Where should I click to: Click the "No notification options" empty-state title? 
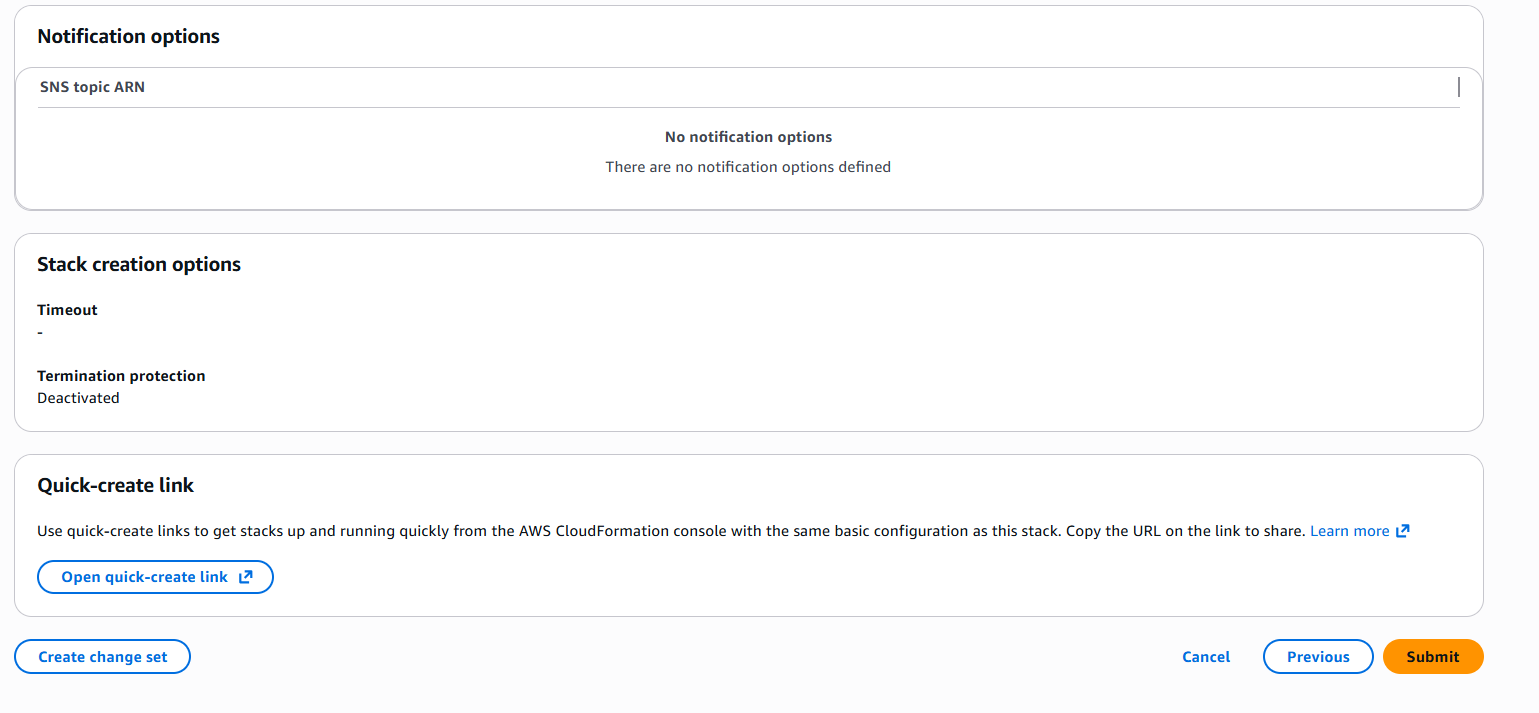coord(748,137)
